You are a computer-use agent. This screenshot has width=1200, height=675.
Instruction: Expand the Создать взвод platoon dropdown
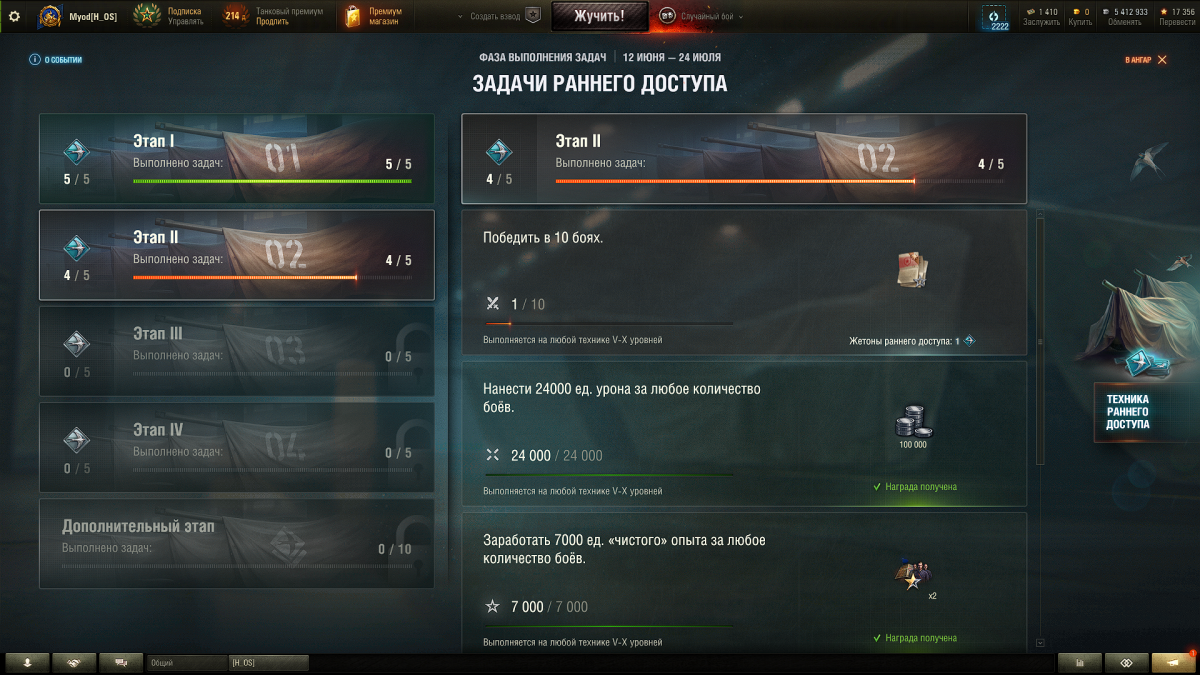[x=497, y=17]
